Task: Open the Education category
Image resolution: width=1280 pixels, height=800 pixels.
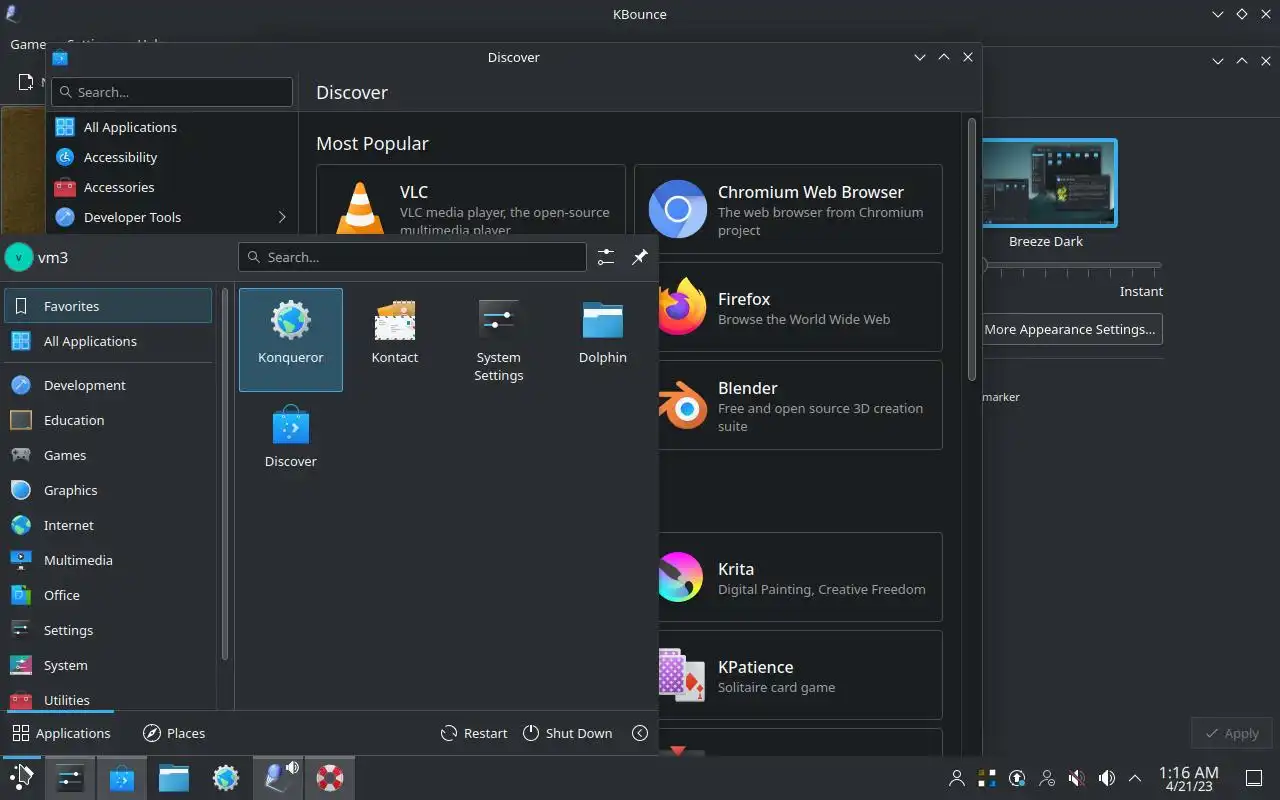Action: pyautogui.click(x=108, y=420)
